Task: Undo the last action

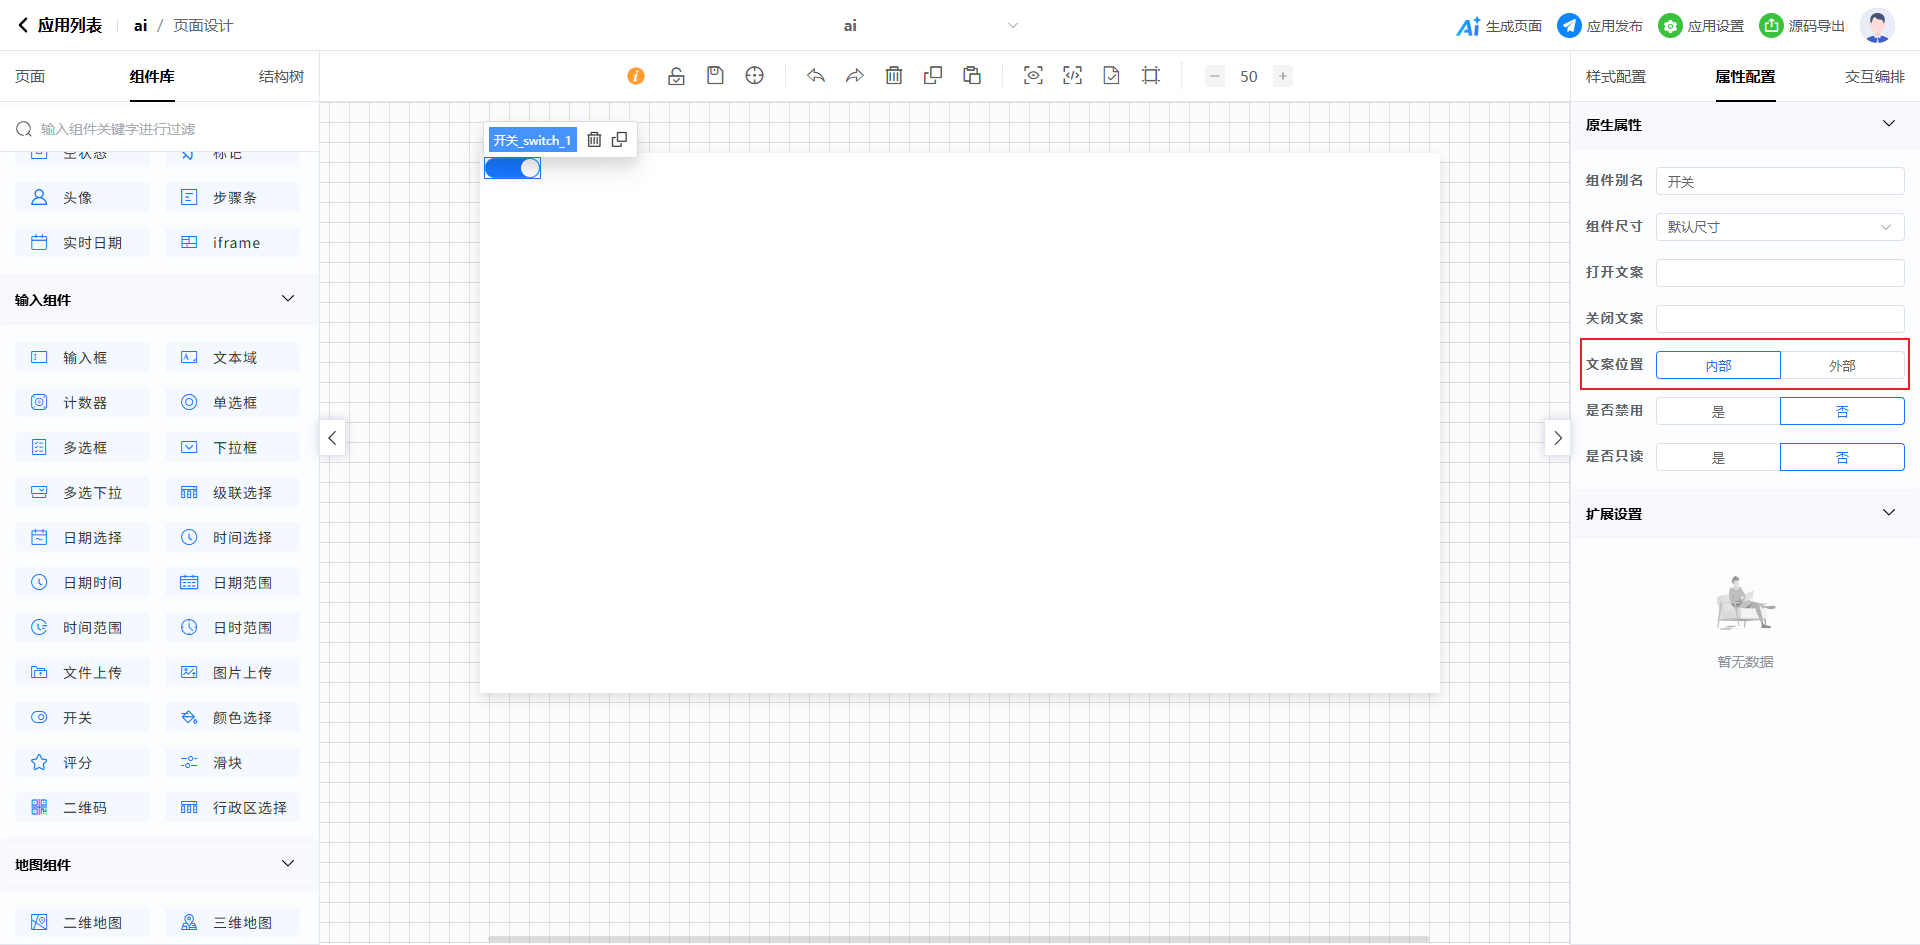Action: [x=816, y=76]
